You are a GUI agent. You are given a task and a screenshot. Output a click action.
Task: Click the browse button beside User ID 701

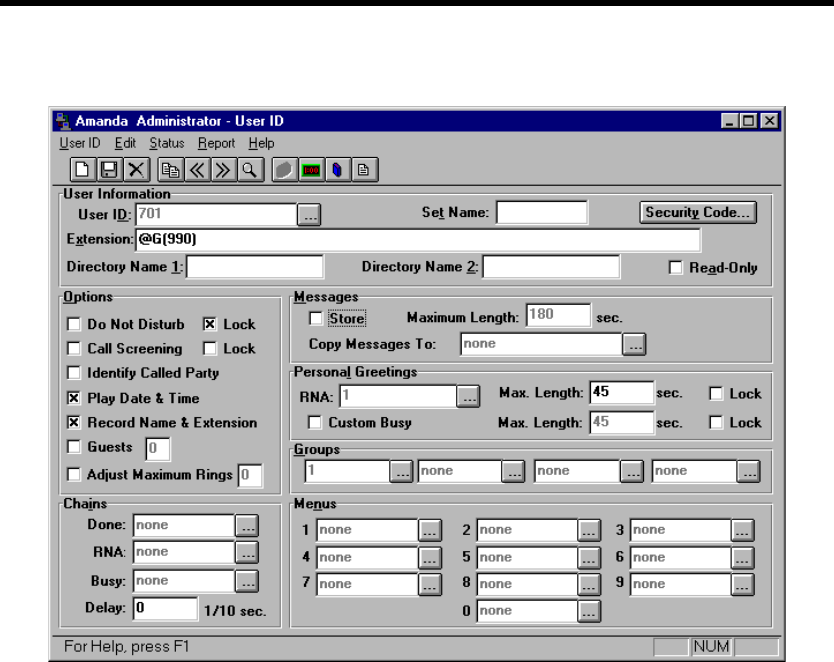pyautogui.click(x=309, y=215)
